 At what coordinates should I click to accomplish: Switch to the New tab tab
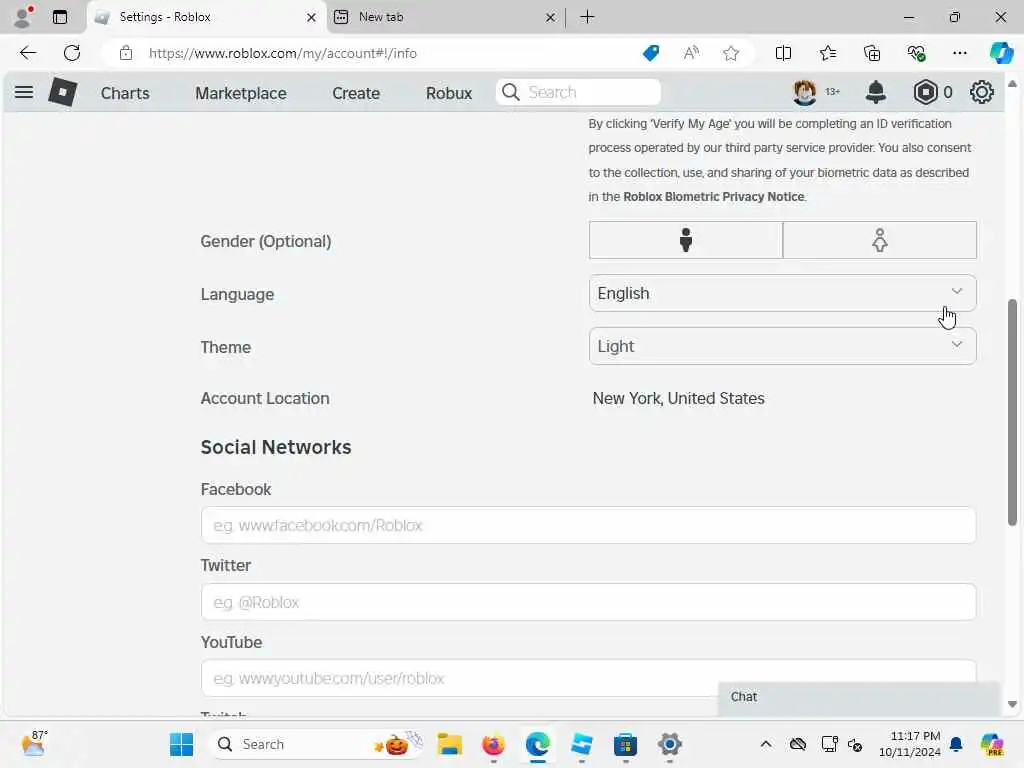pos(444,17)
